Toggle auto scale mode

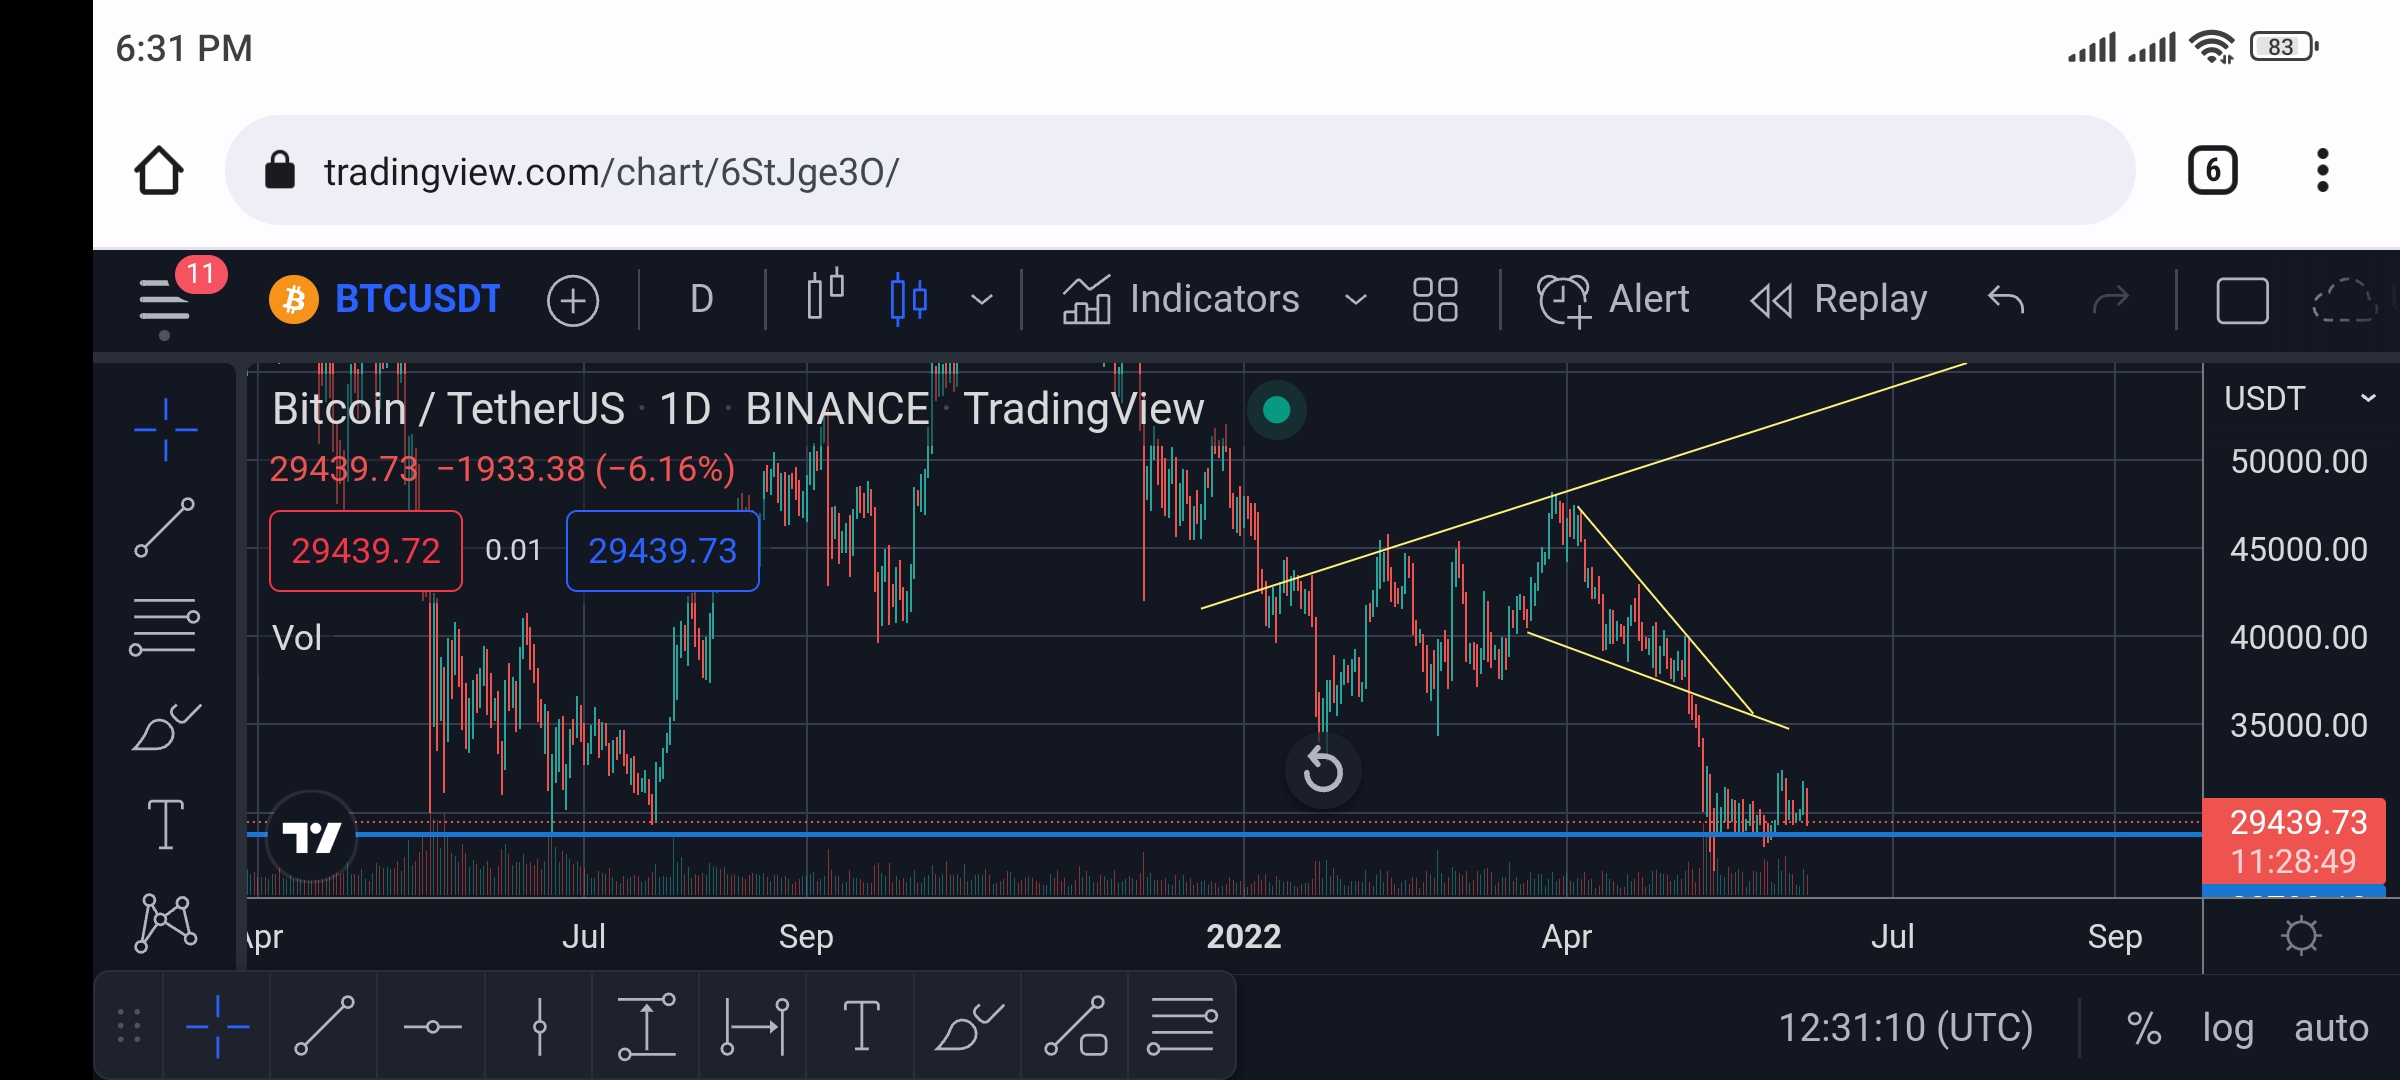click(x=2331, y=1028)
